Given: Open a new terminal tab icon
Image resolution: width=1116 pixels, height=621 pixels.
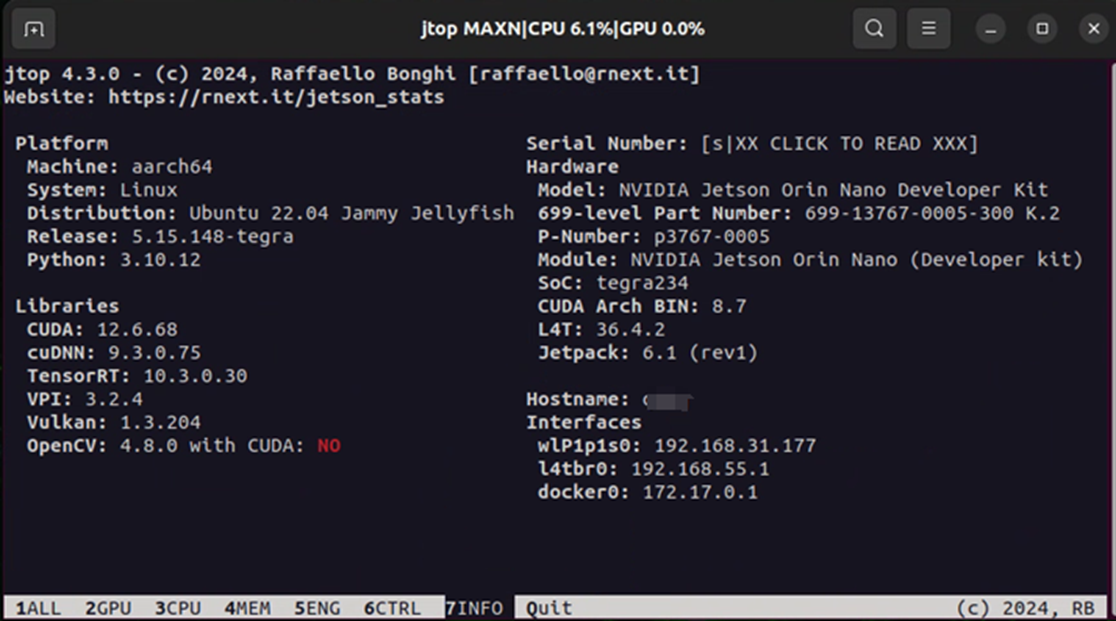Looking at the screenshot, I should (33, 29).
